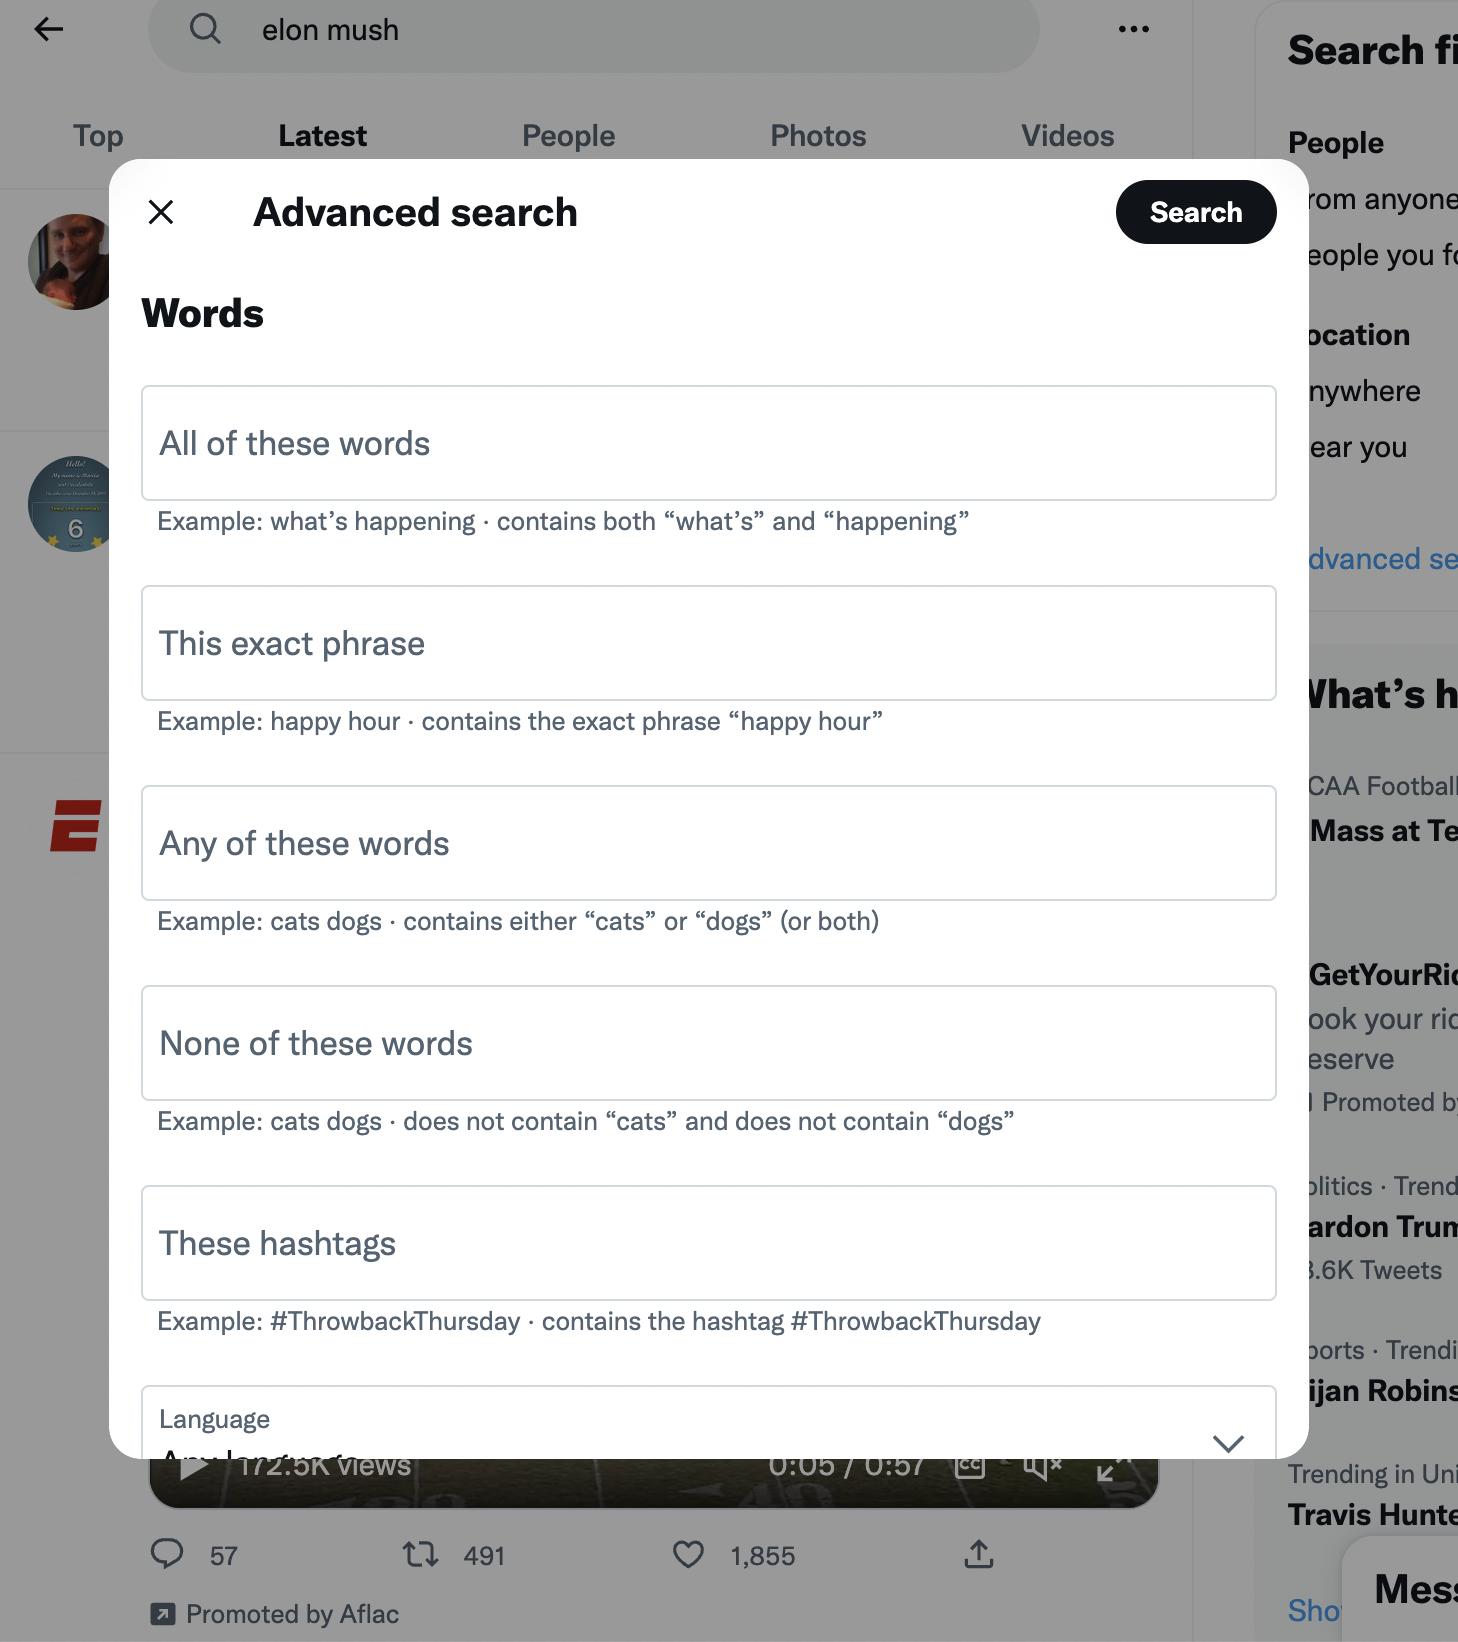Viewport: 1458px width, 1642px height.
Task: Focus the All of these words field
Action: coord(709,443)
